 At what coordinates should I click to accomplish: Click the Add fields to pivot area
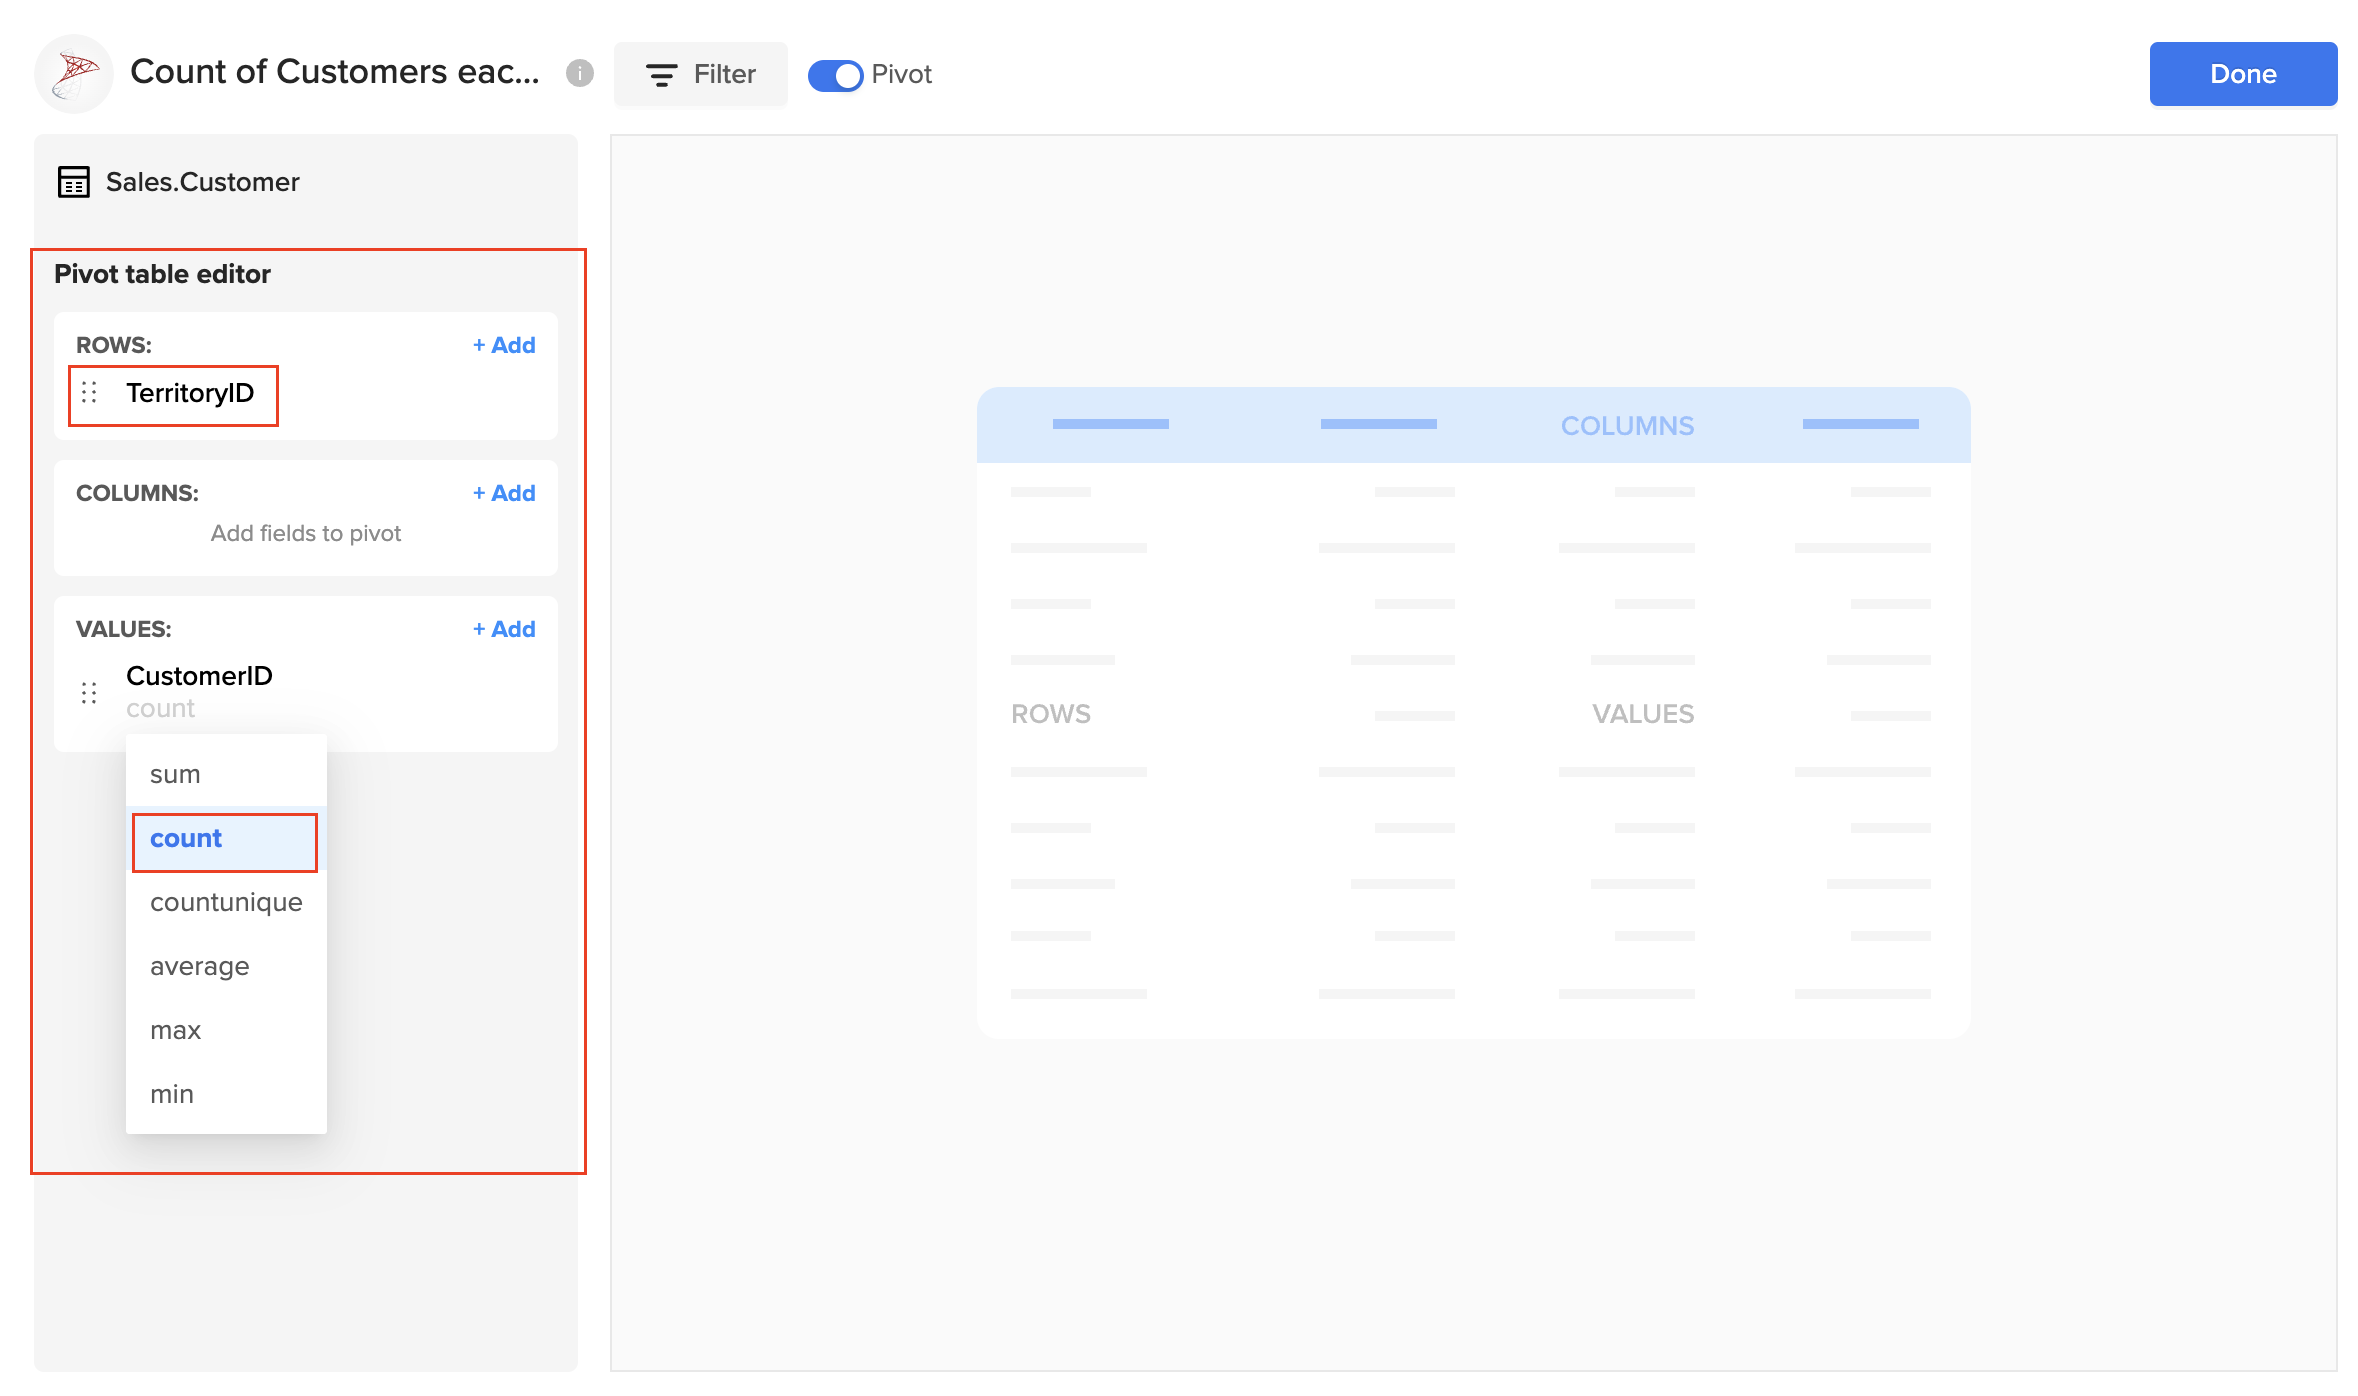coord(305,533)
